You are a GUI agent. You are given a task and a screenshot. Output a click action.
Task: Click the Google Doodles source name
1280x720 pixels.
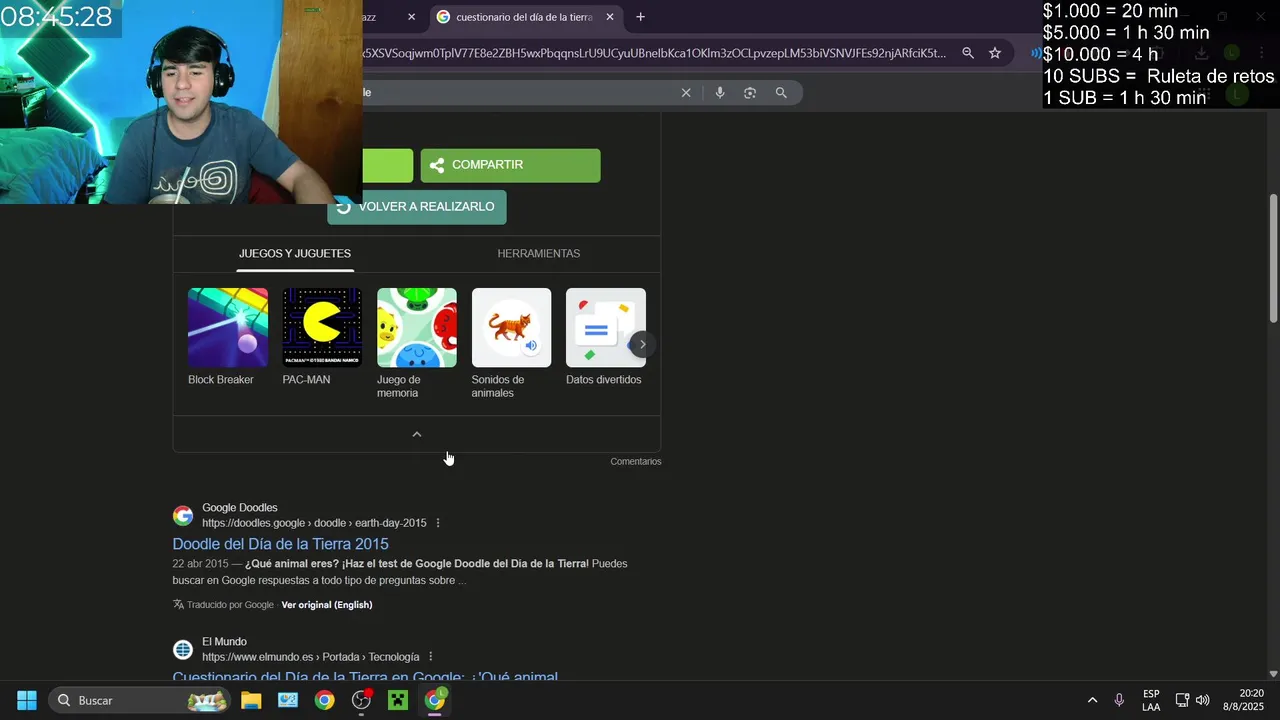tap(240, 508)
